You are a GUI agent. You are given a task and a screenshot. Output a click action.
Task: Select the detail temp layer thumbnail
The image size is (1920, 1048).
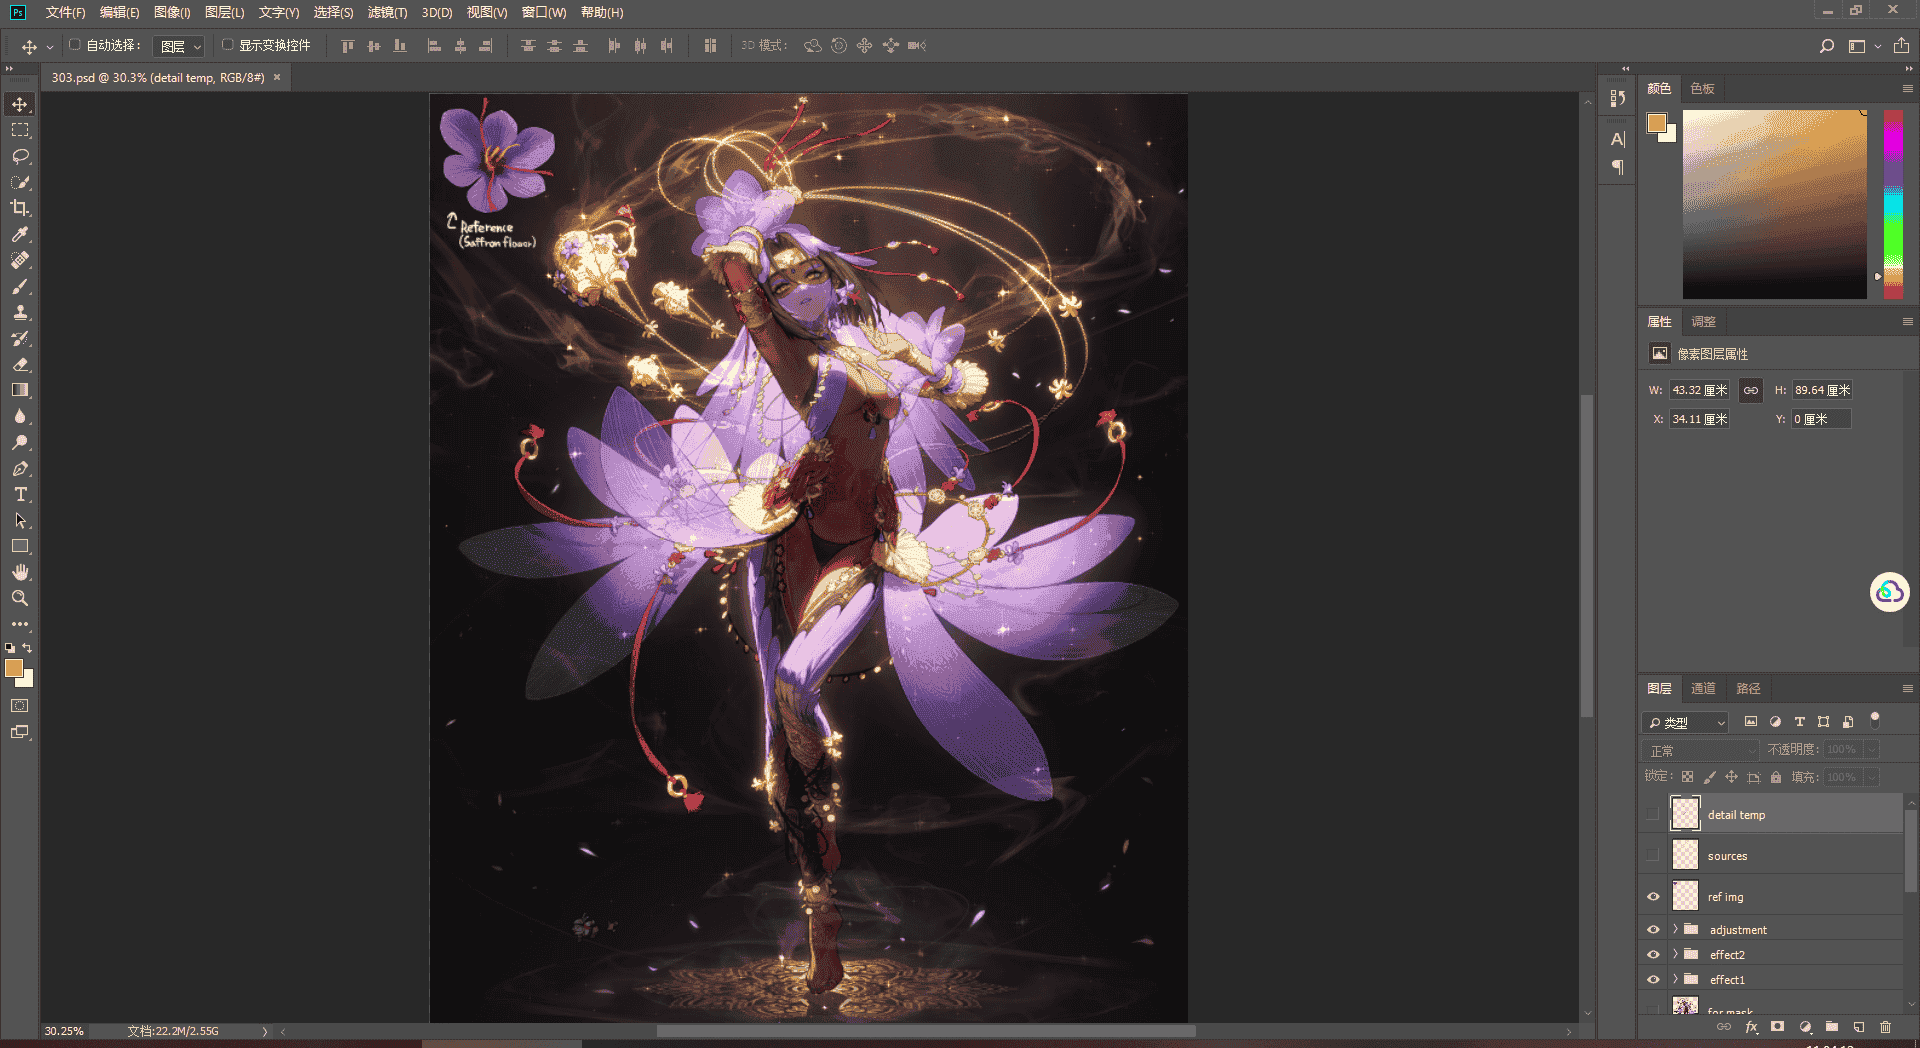[1686, 814]
